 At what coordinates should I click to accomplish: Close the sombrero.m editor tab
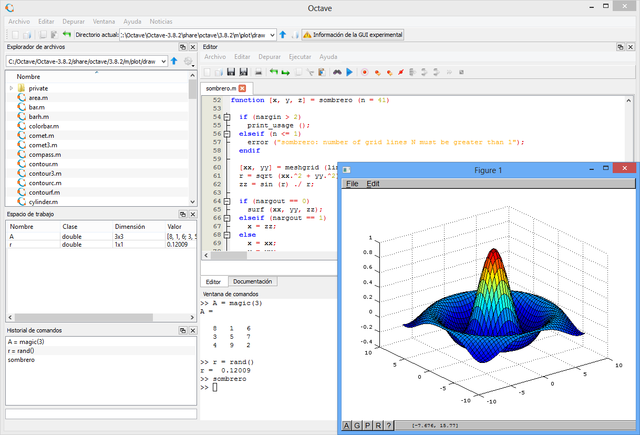[241, 88]
